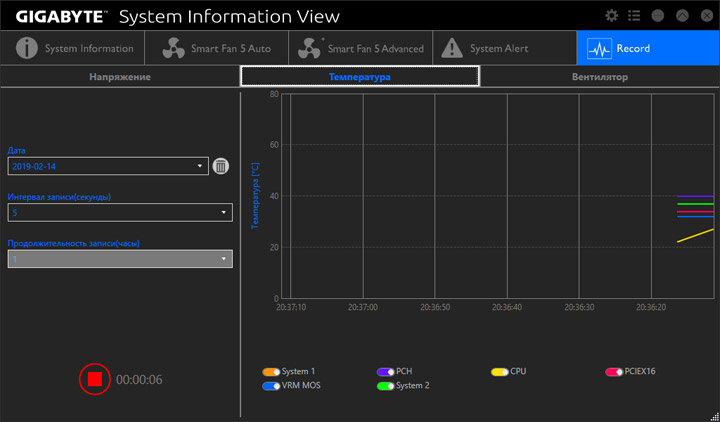Toggle PCIEX16 temperature series
This screenshot has width=720, height=422.
coord(614,372)
